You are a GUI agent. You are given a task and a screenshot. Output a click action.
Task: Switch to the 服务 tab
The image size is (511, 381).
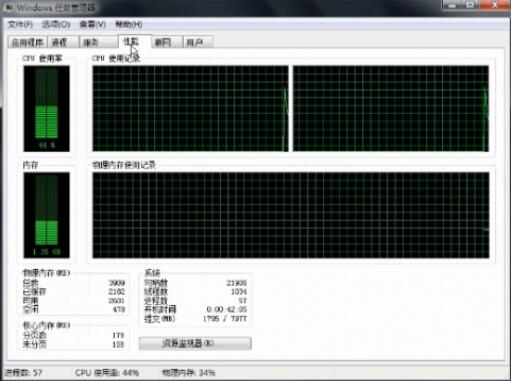(x=98, y=42)
